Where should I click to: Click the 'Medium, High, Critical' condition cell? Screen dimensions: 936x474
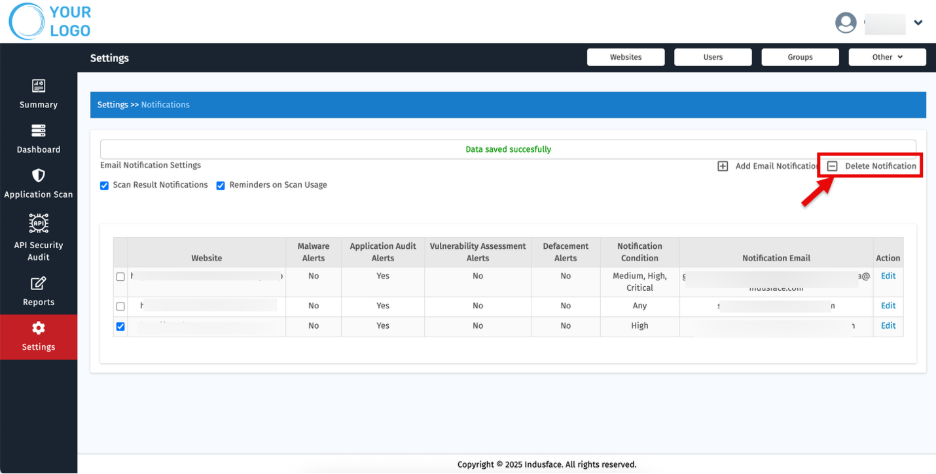coord(639,282)
